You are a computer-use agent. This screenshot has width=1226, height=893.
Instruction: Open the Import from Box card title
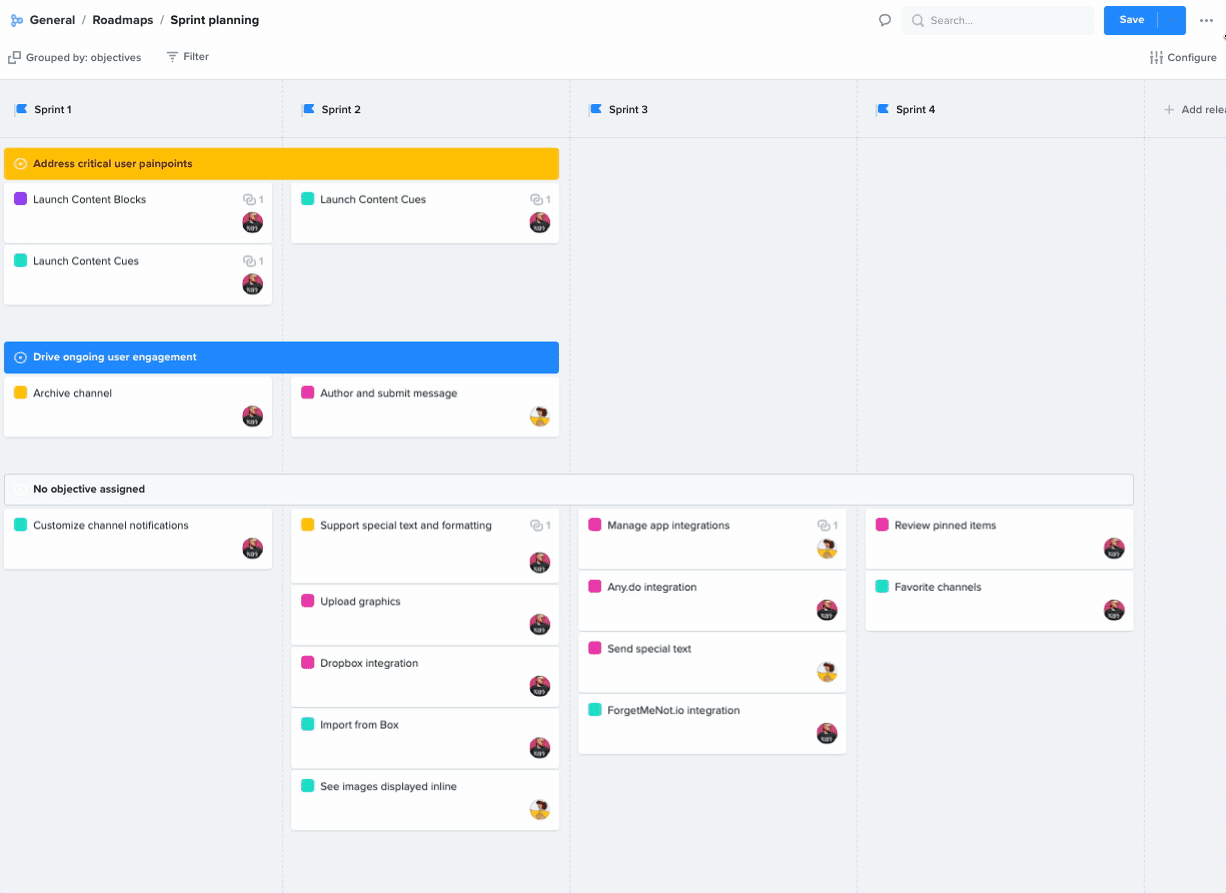[359, 725]
